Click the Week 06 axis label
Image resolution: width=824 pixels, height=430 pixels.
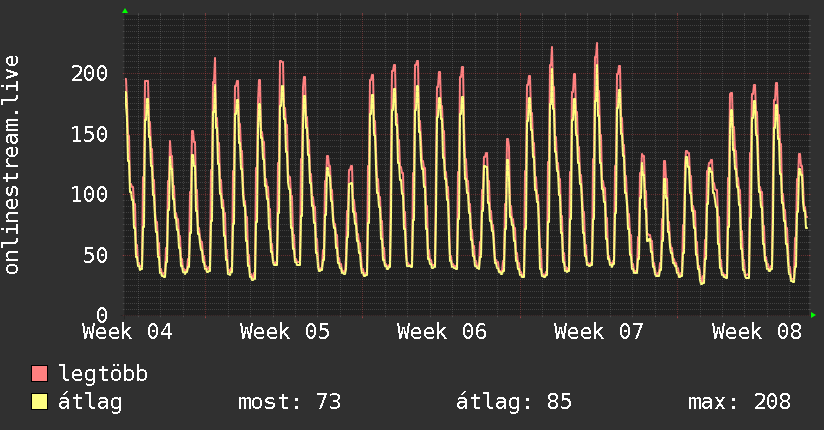click(x=442, y=332)
